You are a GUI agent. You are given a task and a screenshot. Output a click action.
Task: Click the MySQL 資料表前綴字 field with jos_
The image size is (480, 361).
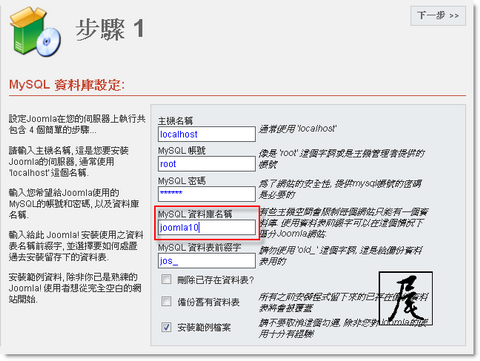pos(207,261)
